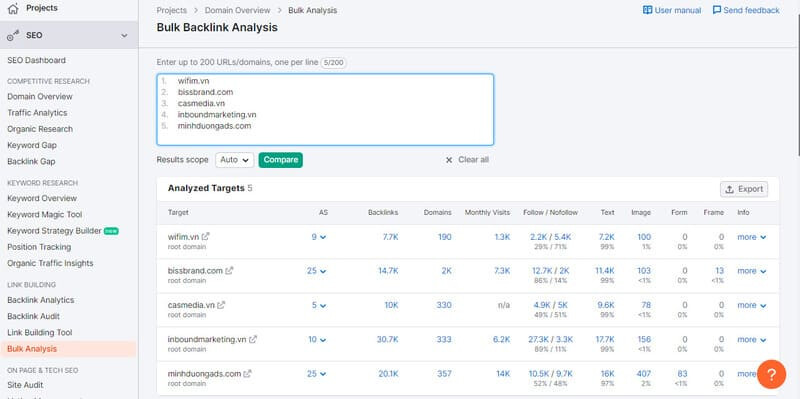Expand more info for casmedia.vn row
This screenshot has height=399, width=800.
(x=752, y=305)
